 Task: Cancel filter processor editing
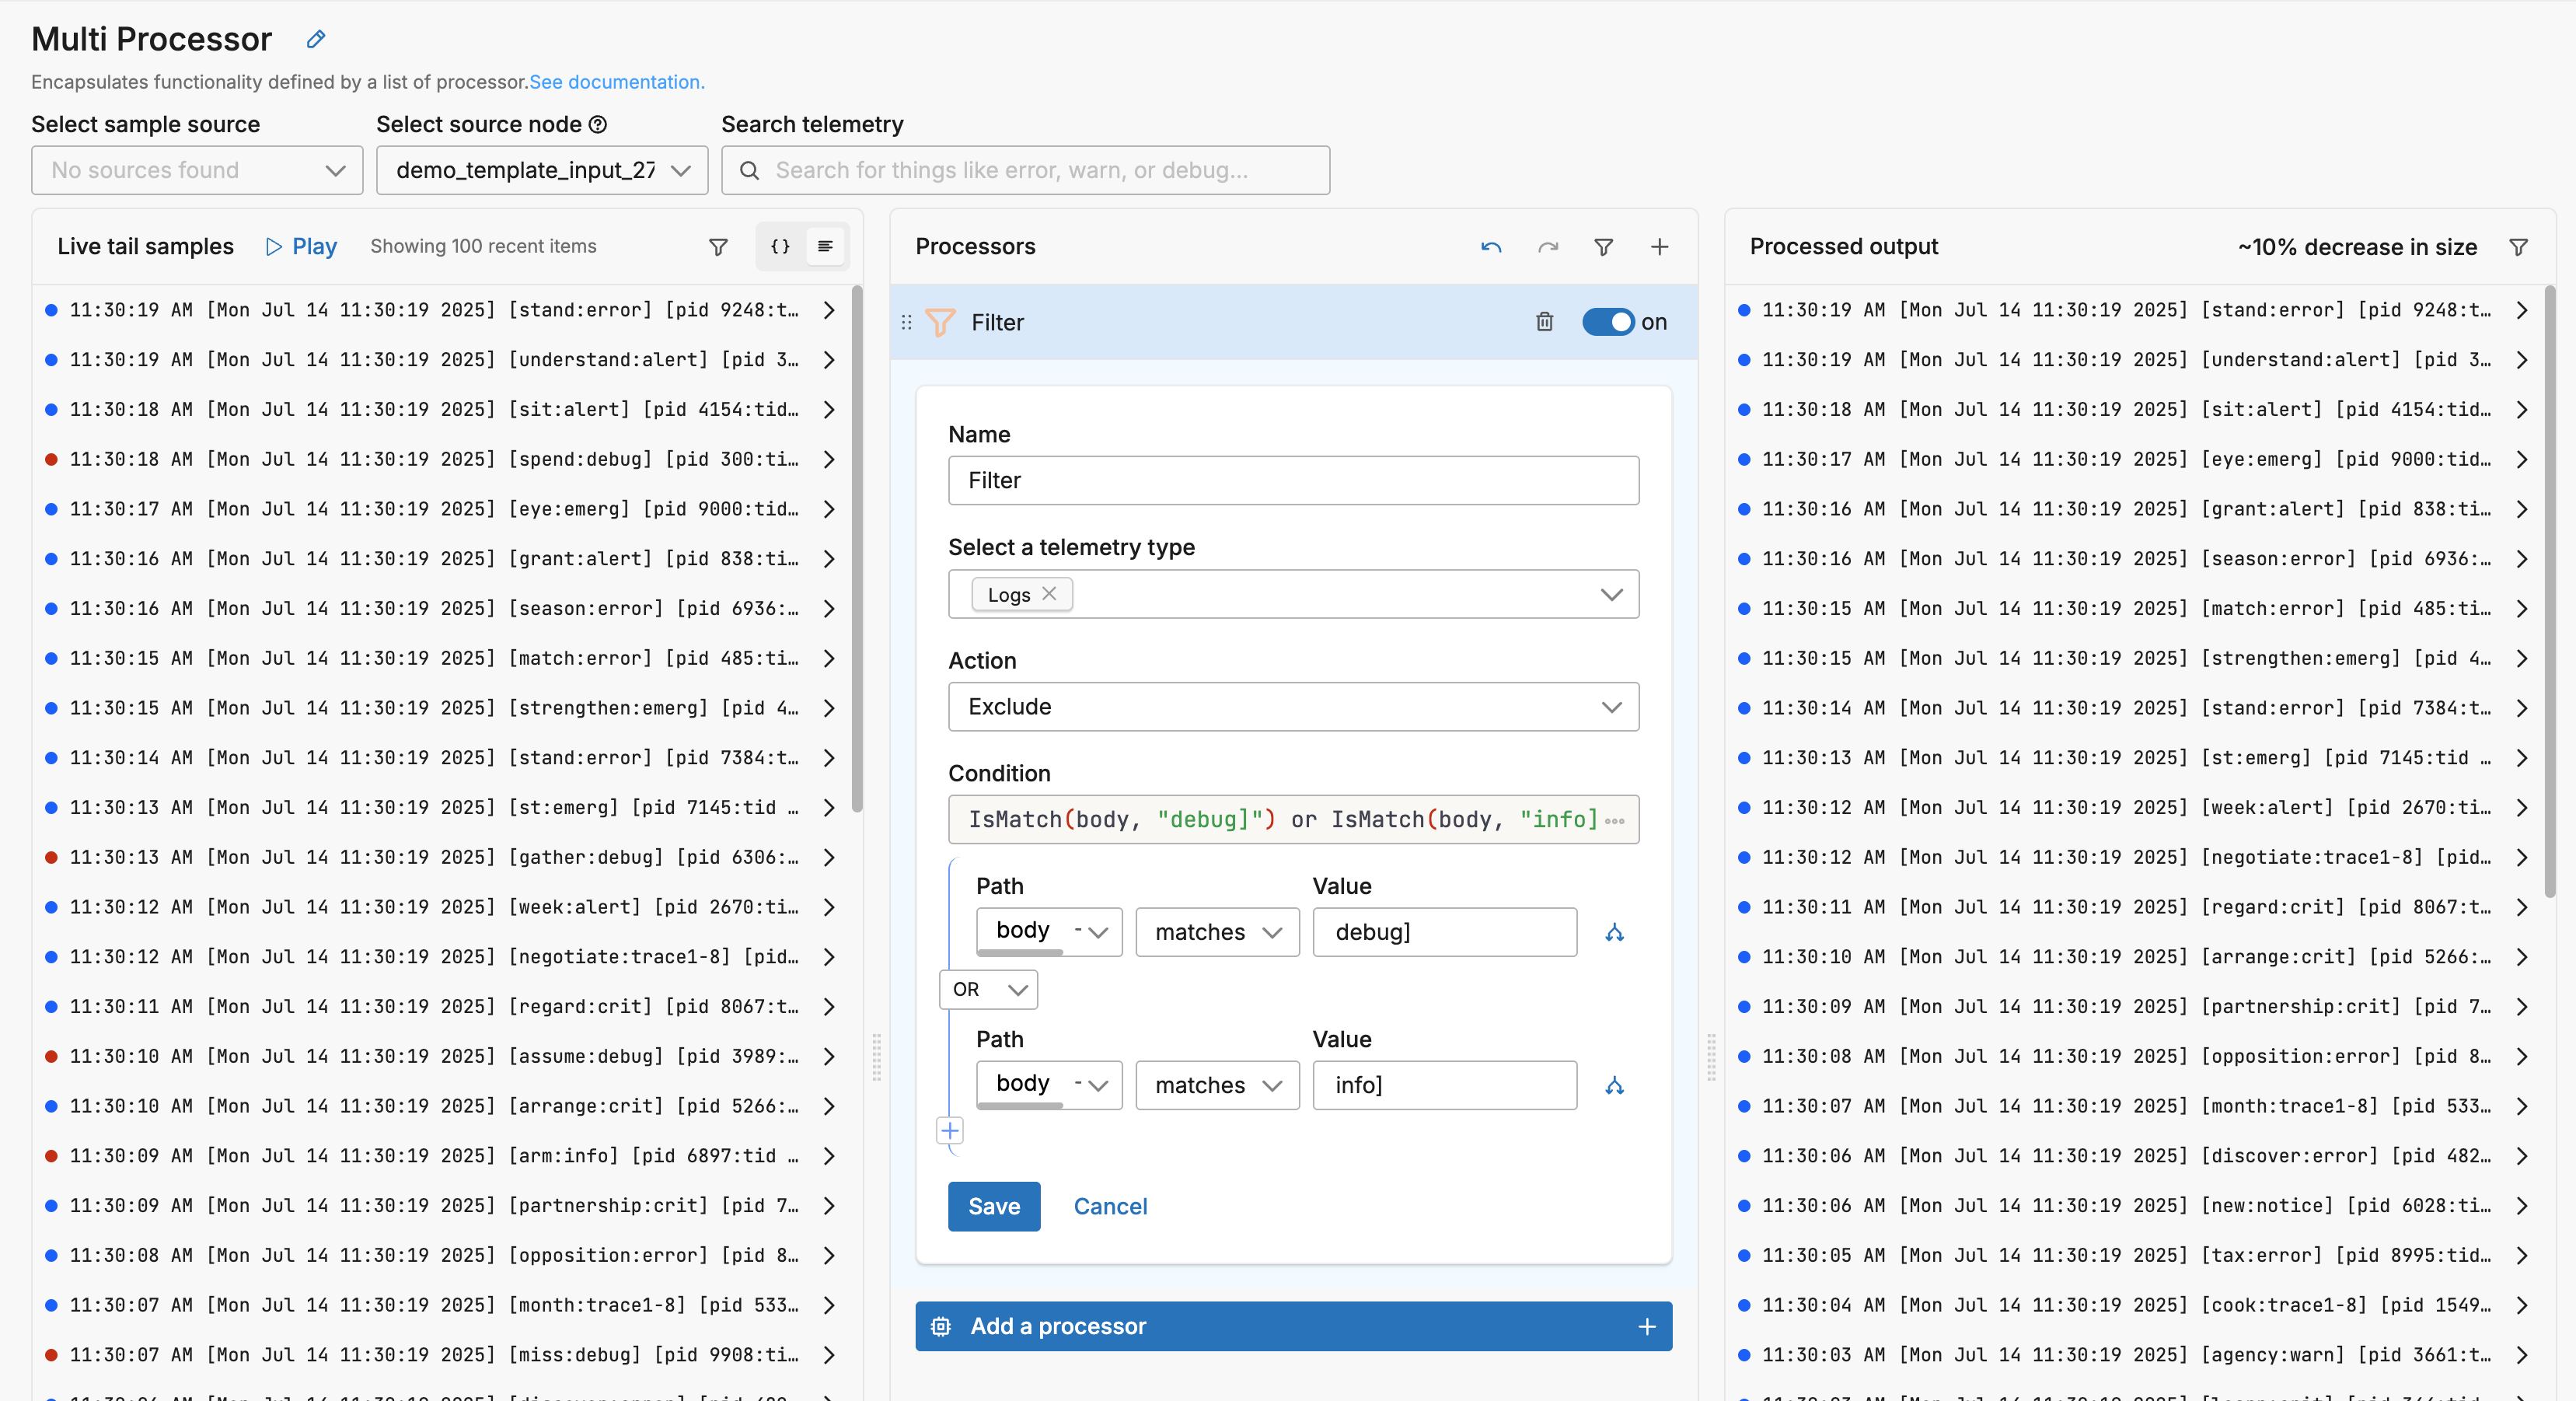1110,1207
